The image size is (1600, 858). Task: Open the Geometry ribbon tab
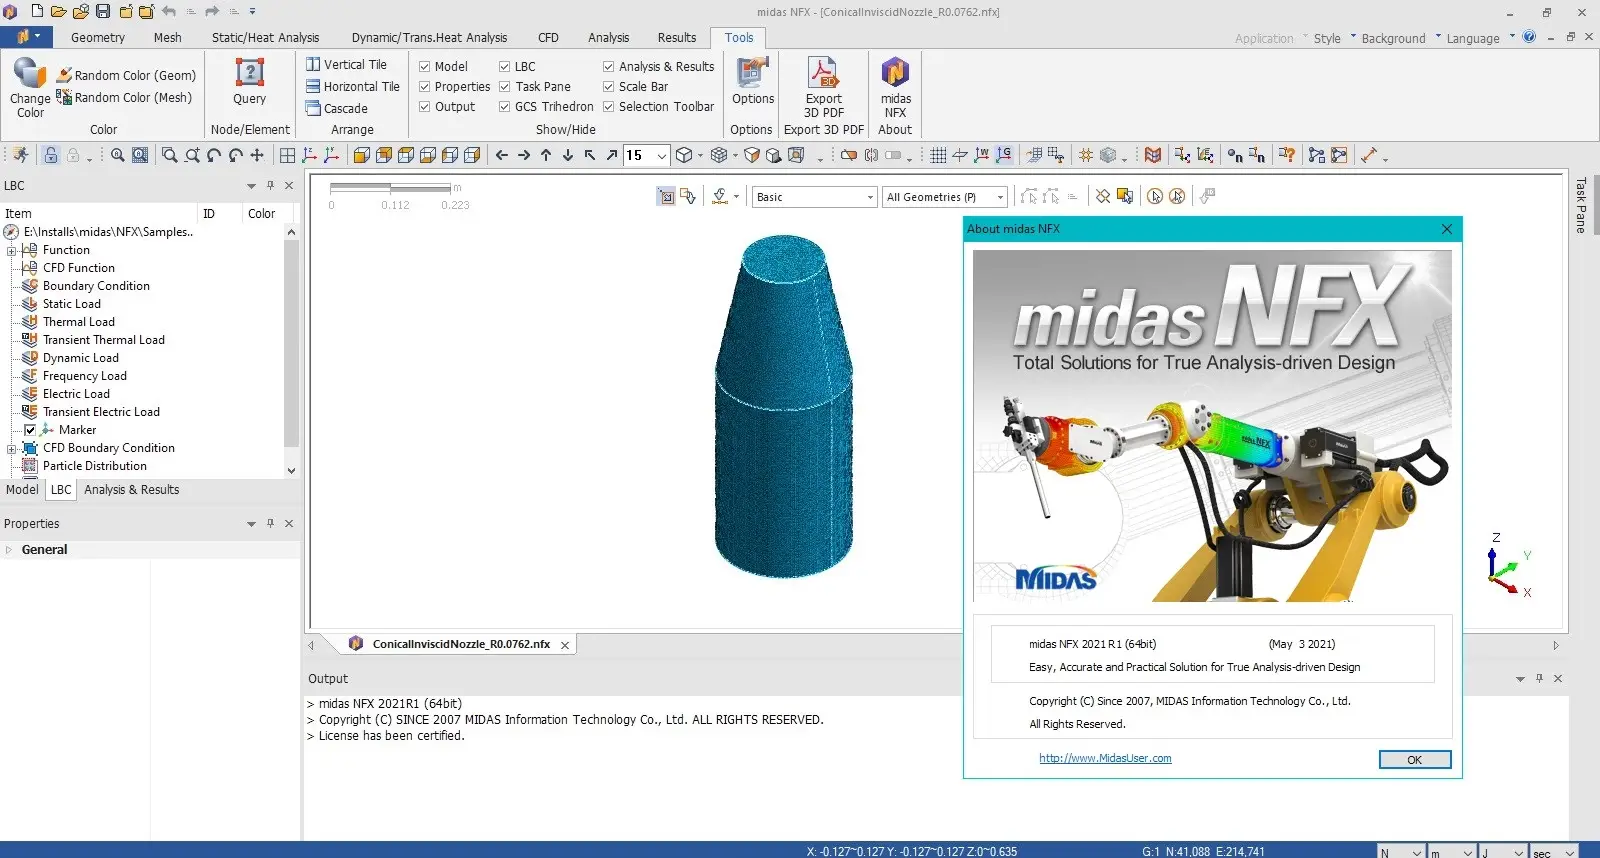click(98, 38)
